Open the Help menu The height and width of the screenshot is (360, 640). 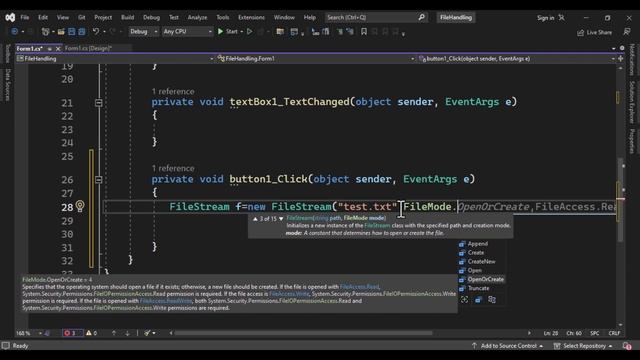pos(310,18)
